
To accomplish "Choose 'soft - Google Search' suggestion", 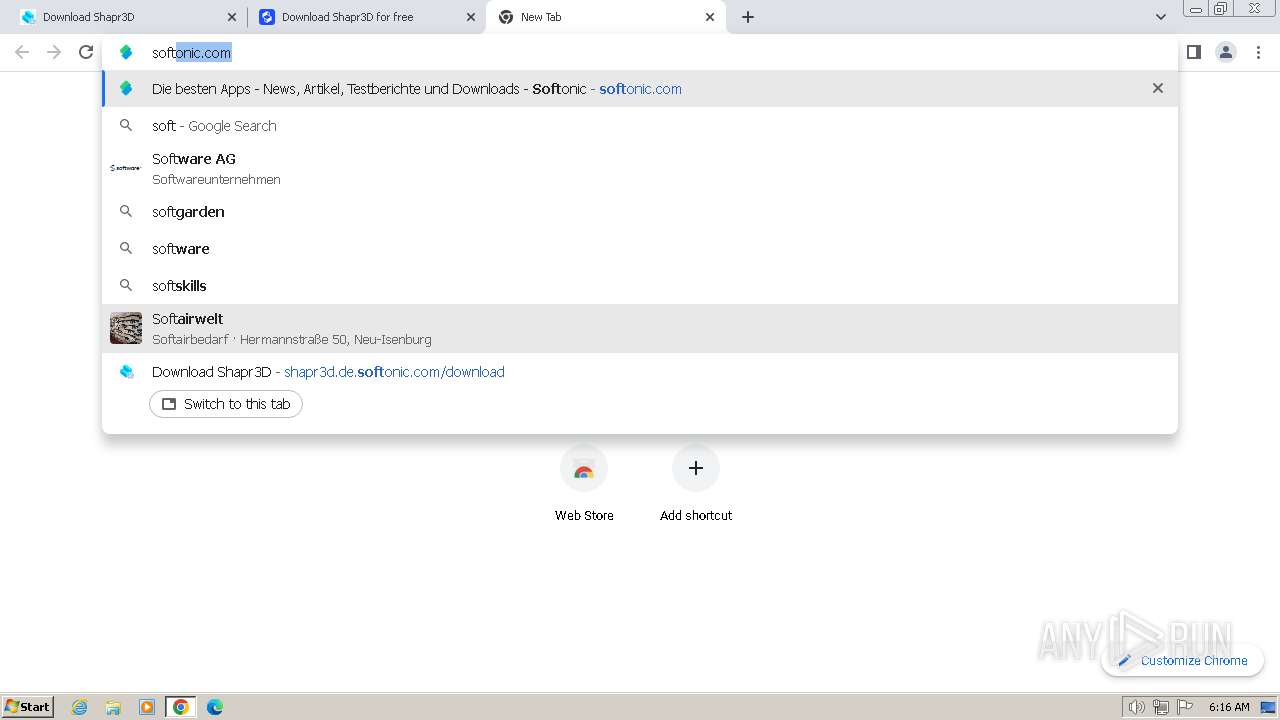I will pos(640,126).
